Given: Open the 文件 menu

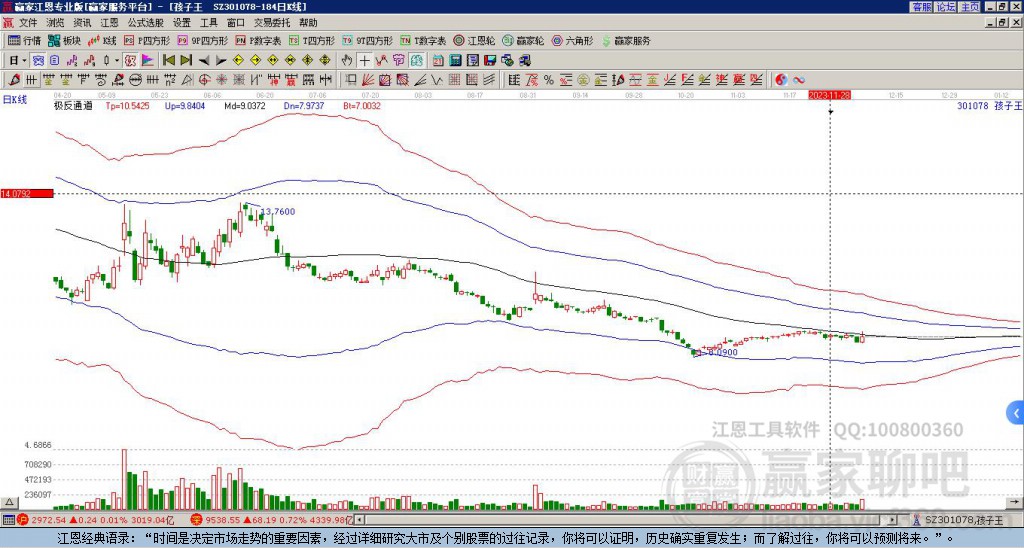Looking at the screenshot, I should click(28, 23).
